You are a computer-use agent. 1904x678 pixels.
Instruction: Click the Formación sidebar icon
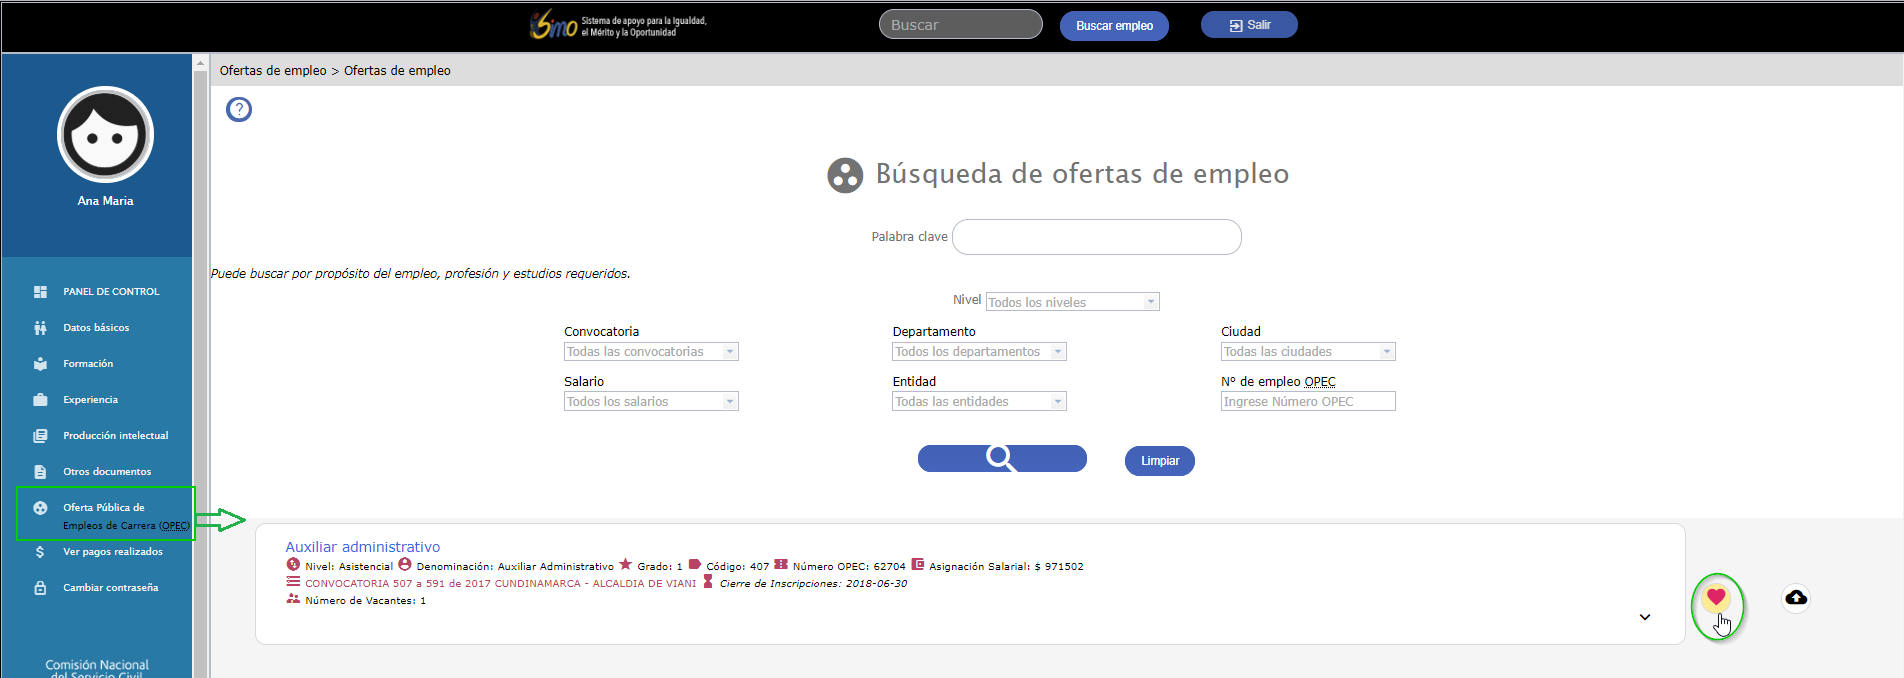coord(40,364)
